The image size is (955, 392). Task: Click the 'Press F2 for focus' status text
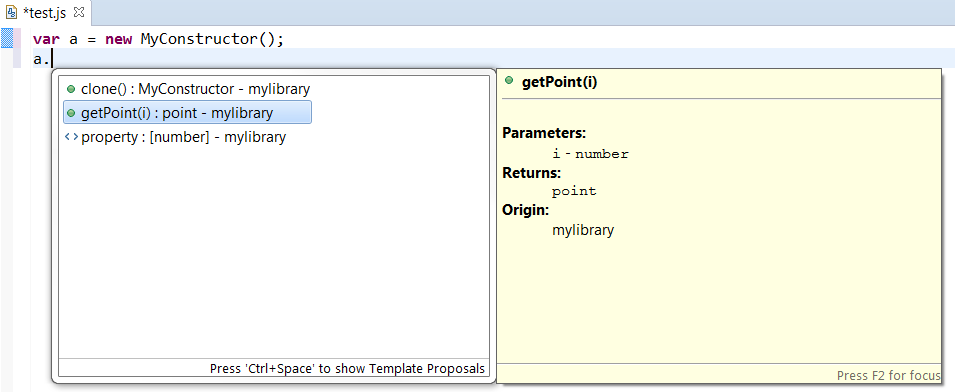click(888, 376)
